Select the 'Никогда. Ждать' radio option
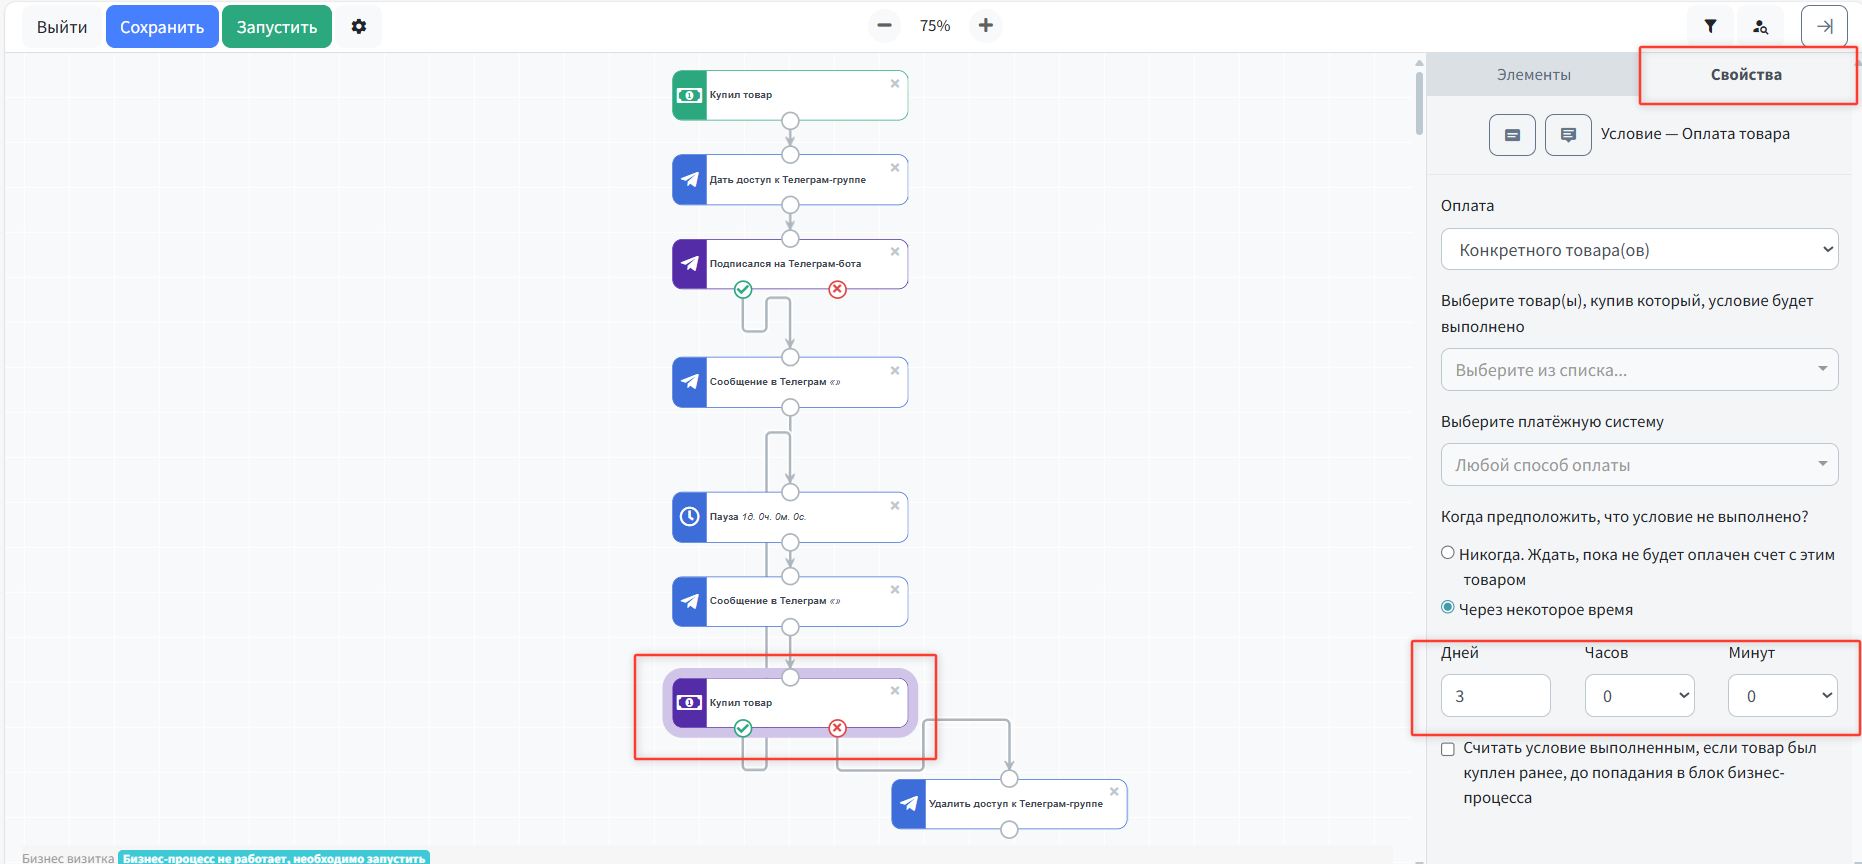 click(x=1448, y=553)
